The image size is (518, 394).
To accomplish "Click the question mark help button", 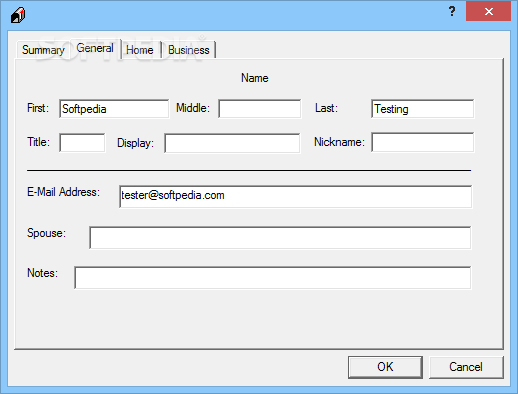I will coord(452,11).
